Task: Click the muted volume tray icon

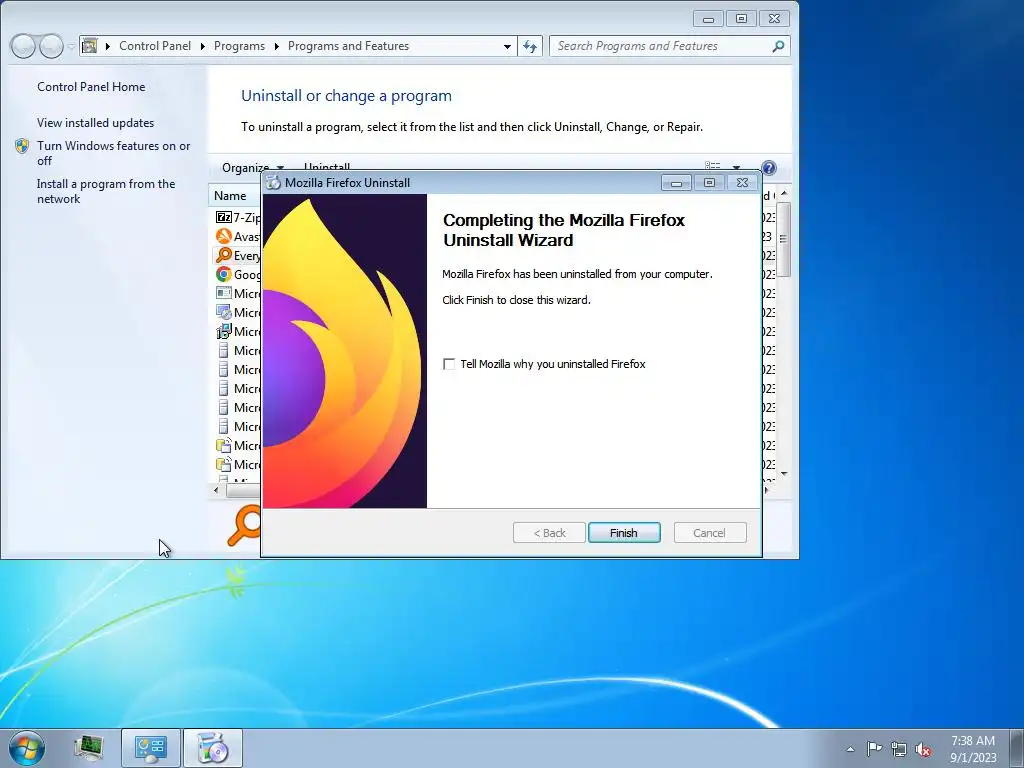Action: click(x=923, y=749)
